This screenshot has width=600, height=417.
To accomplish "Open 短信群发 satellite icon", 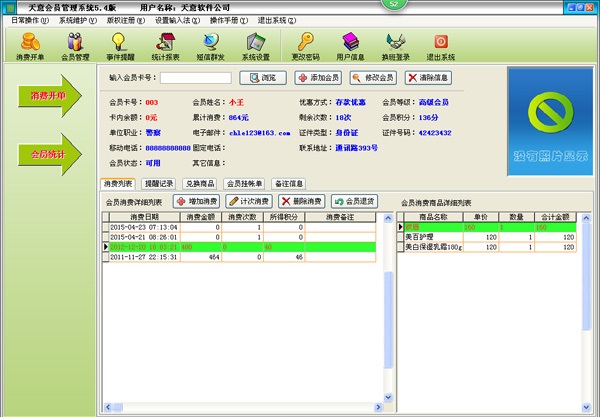I will click(210, 47).
